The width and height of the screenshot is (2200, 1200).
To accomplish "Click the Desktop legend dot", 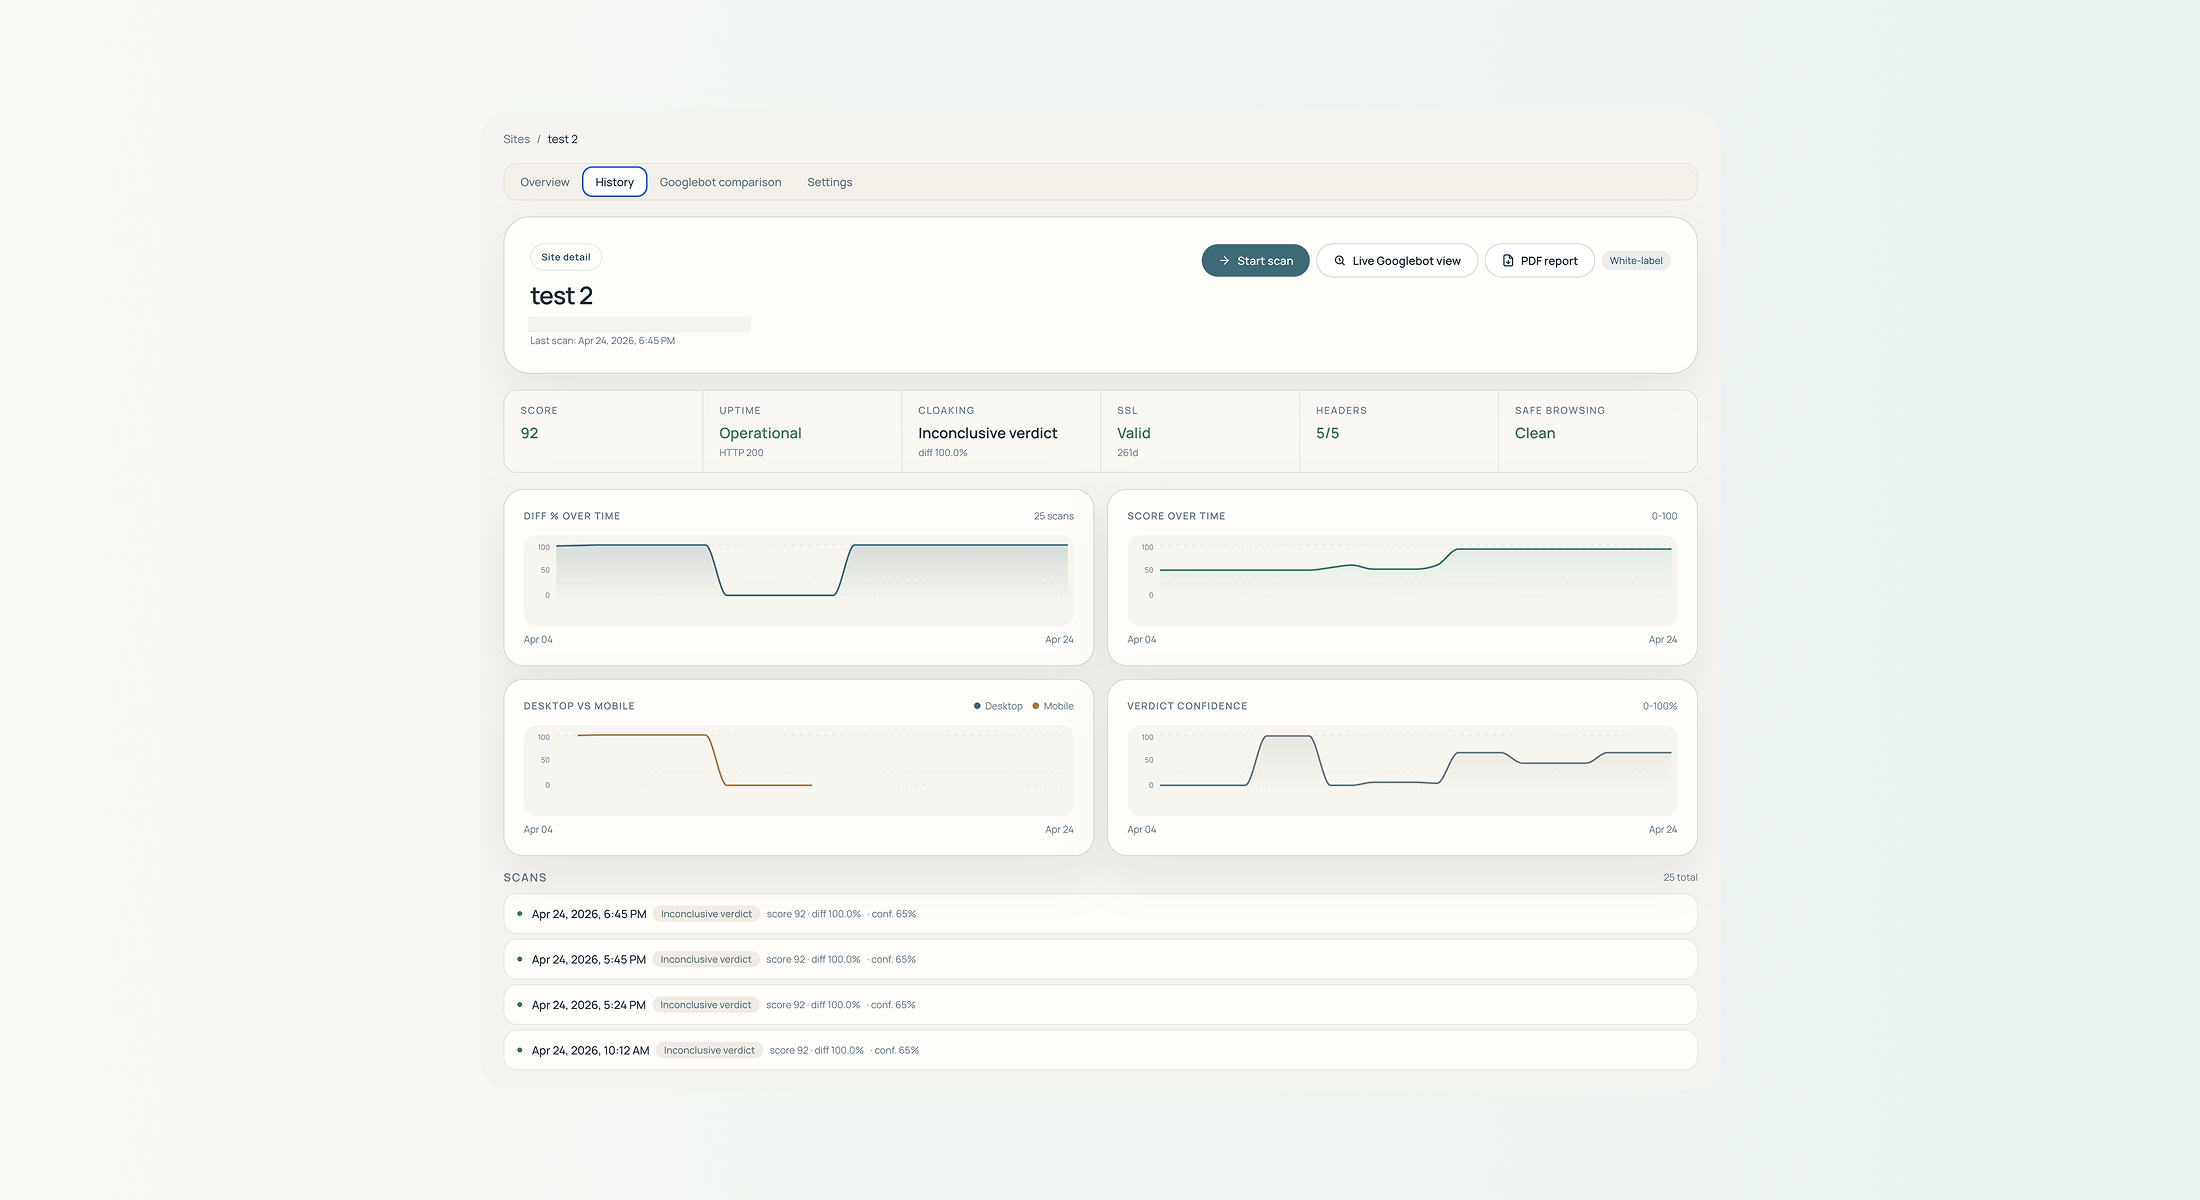I will click(x=977, y=706).
